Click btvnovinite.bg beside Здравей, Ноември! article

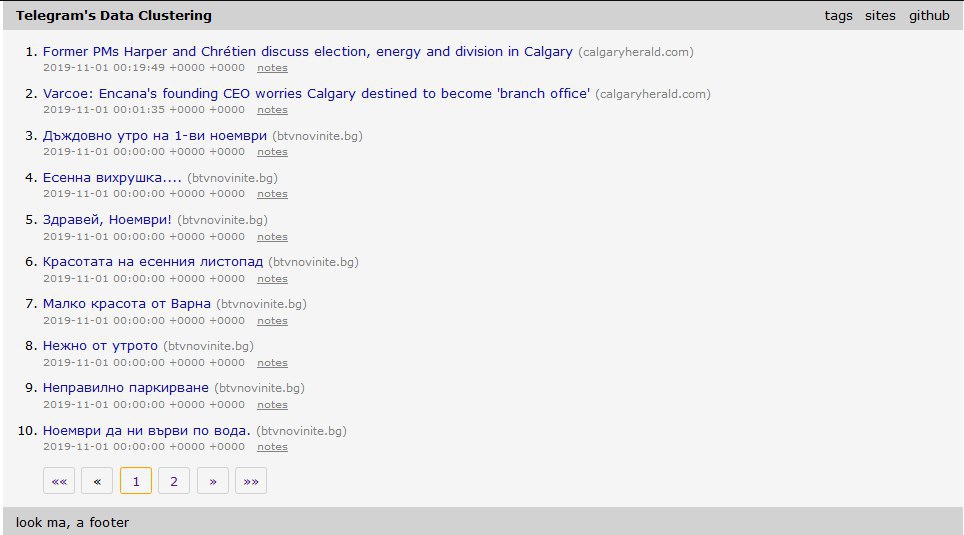[223, 220]
